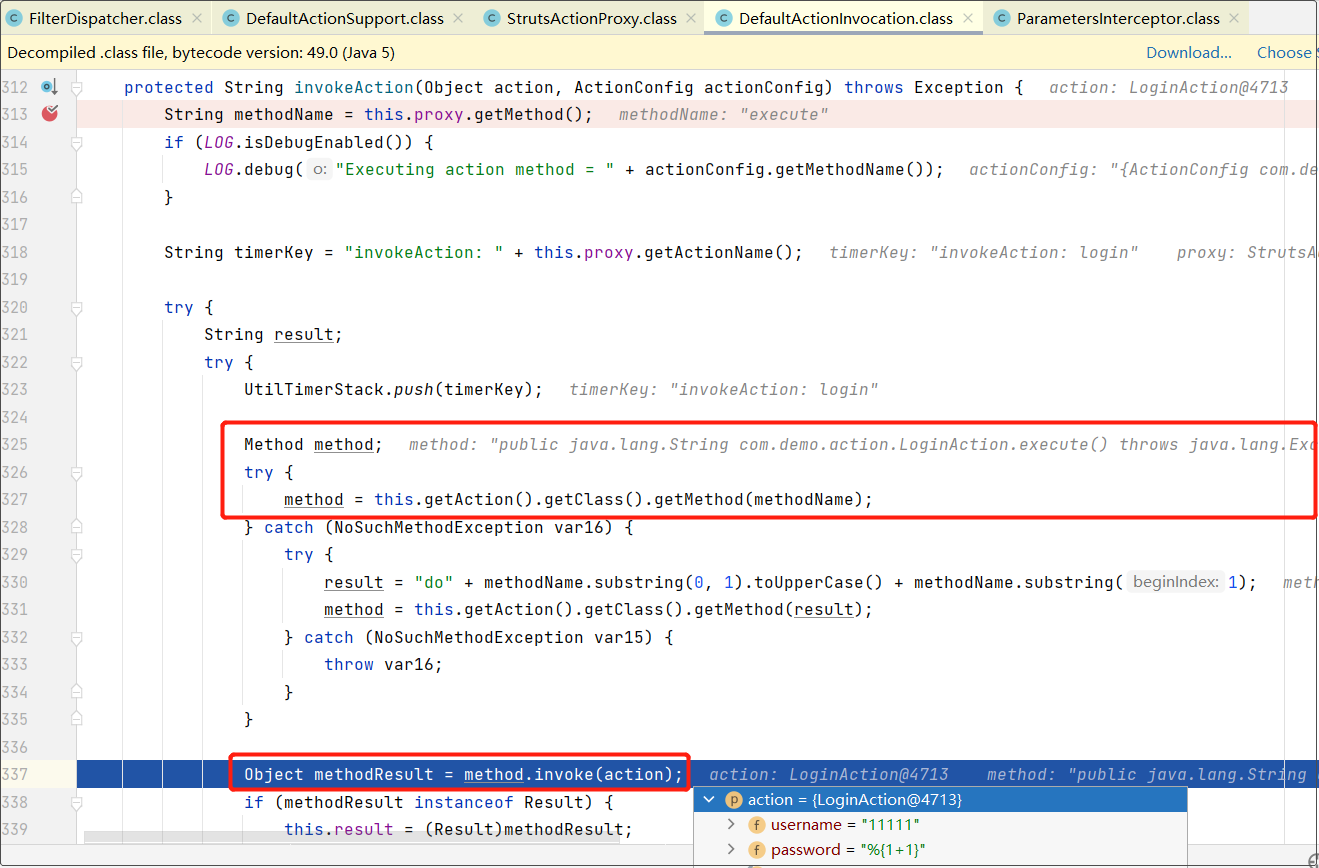
Task: Collapse the inner try block on line 322
Action: [76, 363]
